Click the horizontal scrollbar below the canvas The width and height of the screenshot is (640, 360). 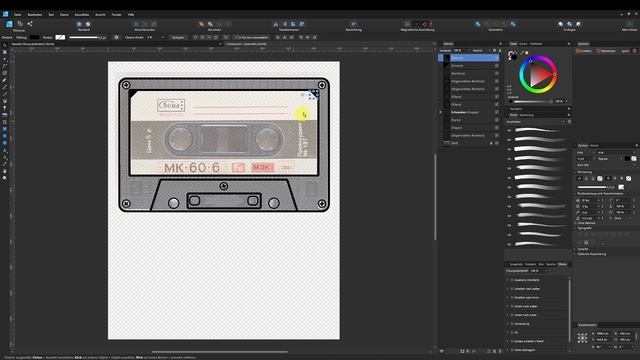(x=220, y=351)
